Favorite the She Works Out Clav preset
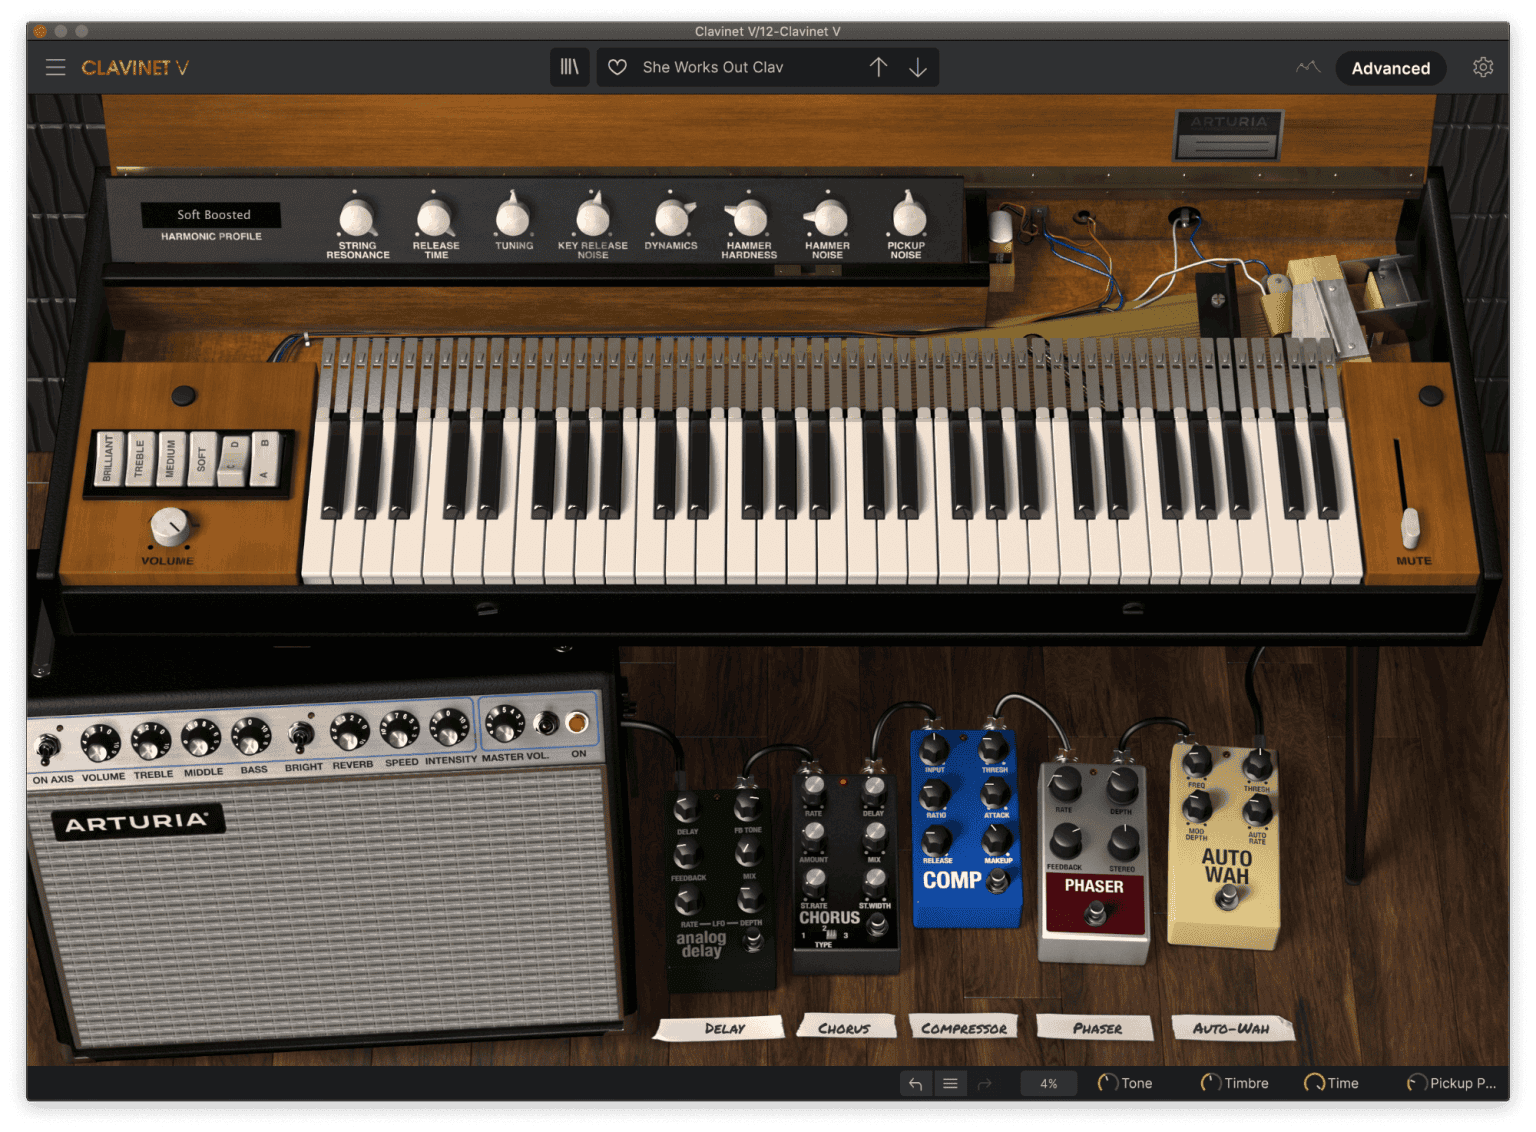This screenshot has height=1132, width=1536. pyautogui.click(x=617, y=67)
